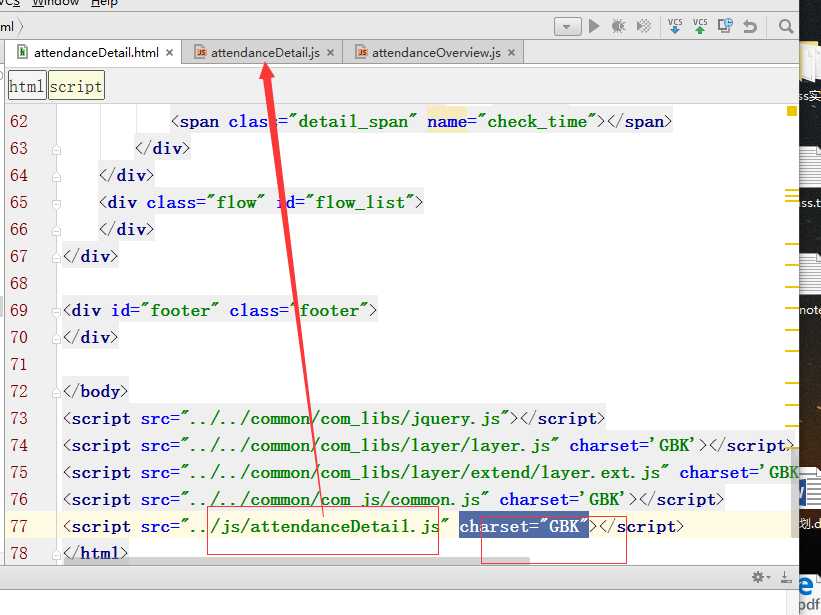This screenshot has height=615, width=821.
Task: Click the VCS Update Project icon
Action: click(675, 26)
